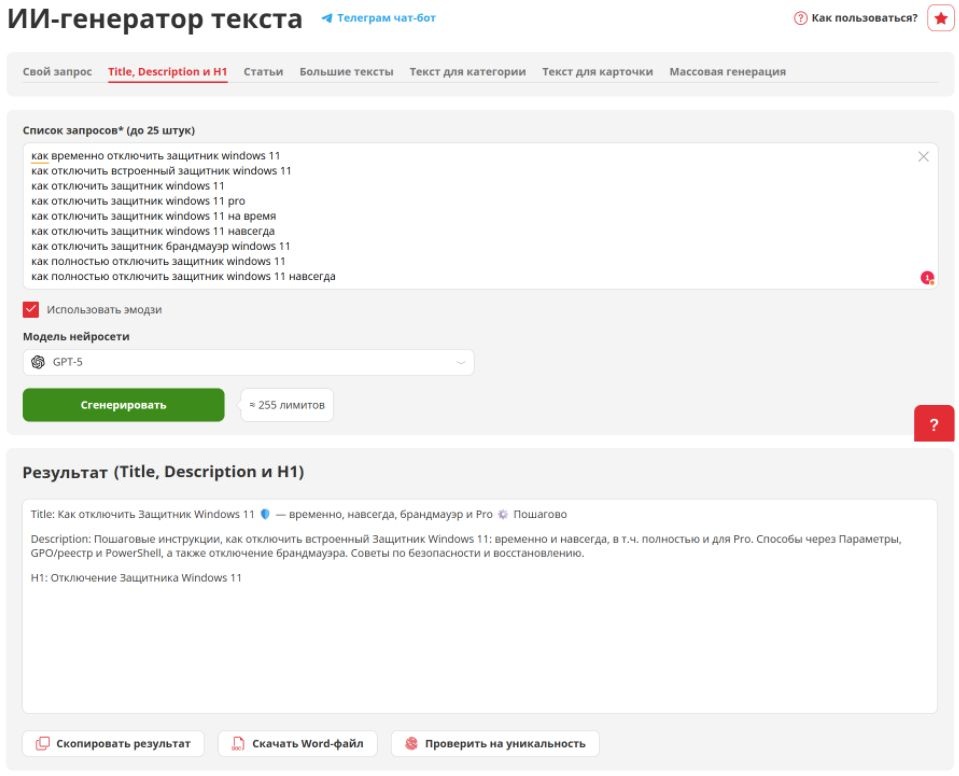Click the copy icon in Скопировать результат

42,744
